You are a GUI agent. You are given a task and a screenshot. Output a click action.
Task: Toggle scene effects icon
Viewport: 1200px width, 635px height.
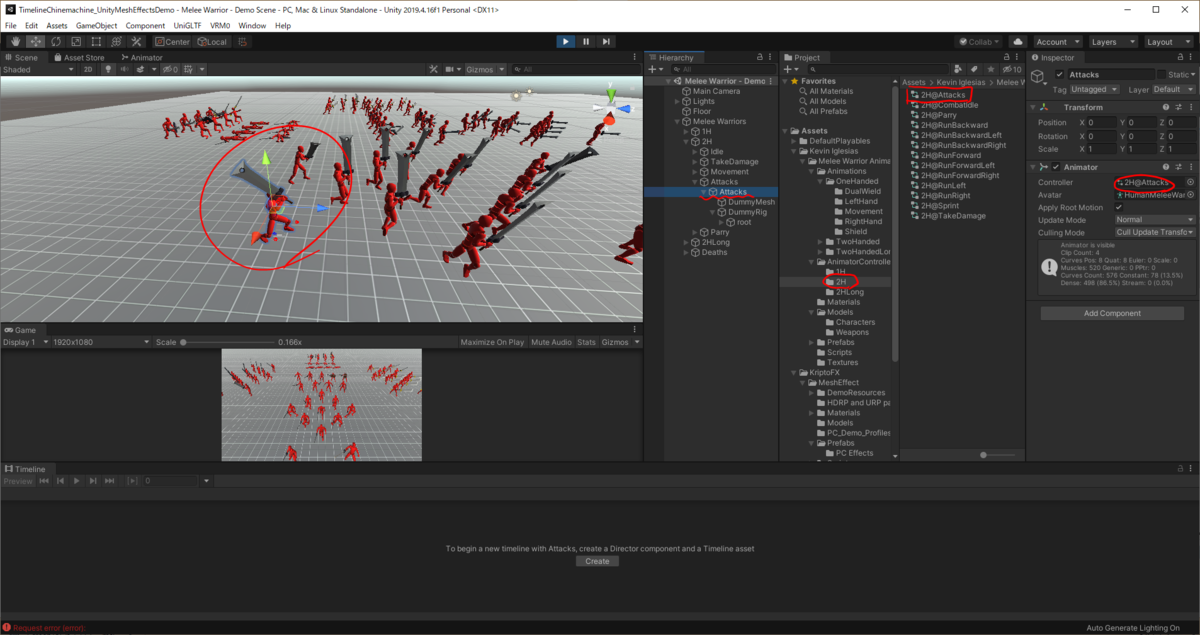point(140,69)
